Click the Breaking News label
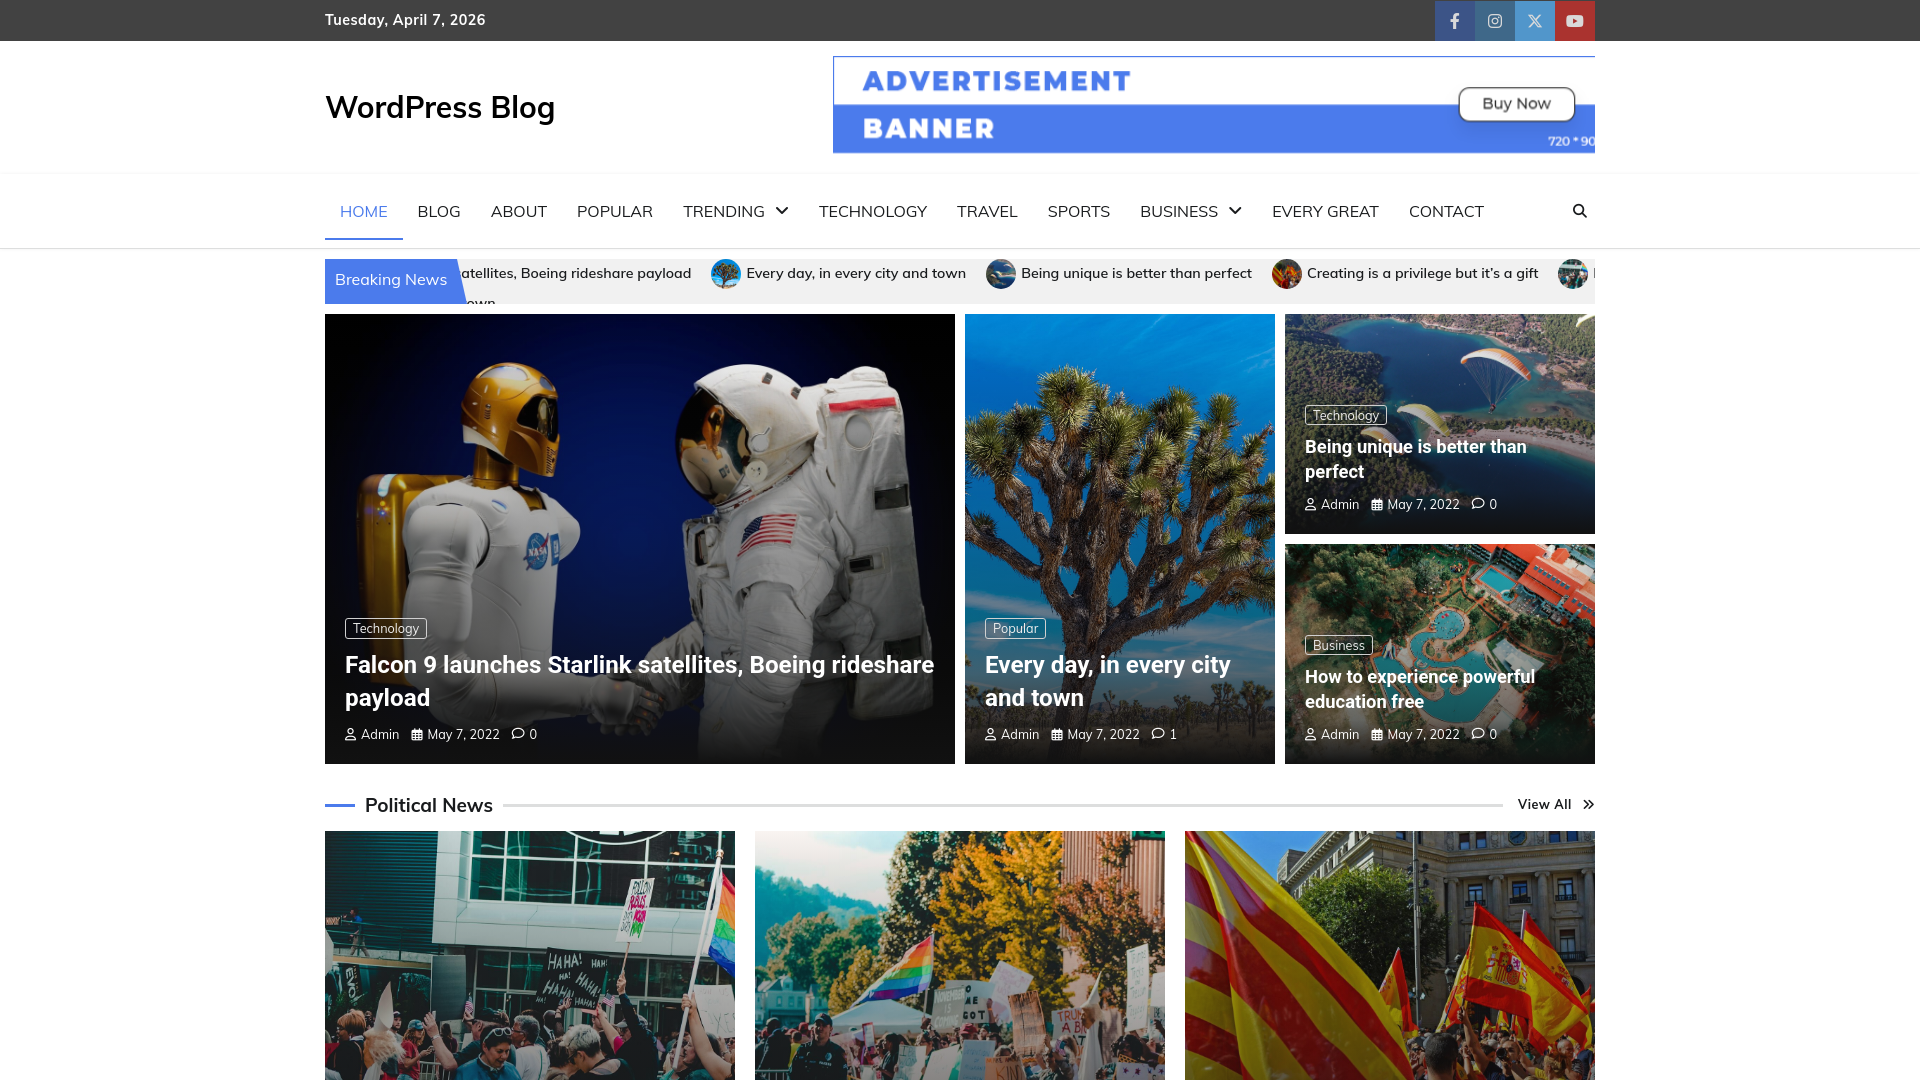Viewport: 1920px width, 1080px height. coord(391,280)
